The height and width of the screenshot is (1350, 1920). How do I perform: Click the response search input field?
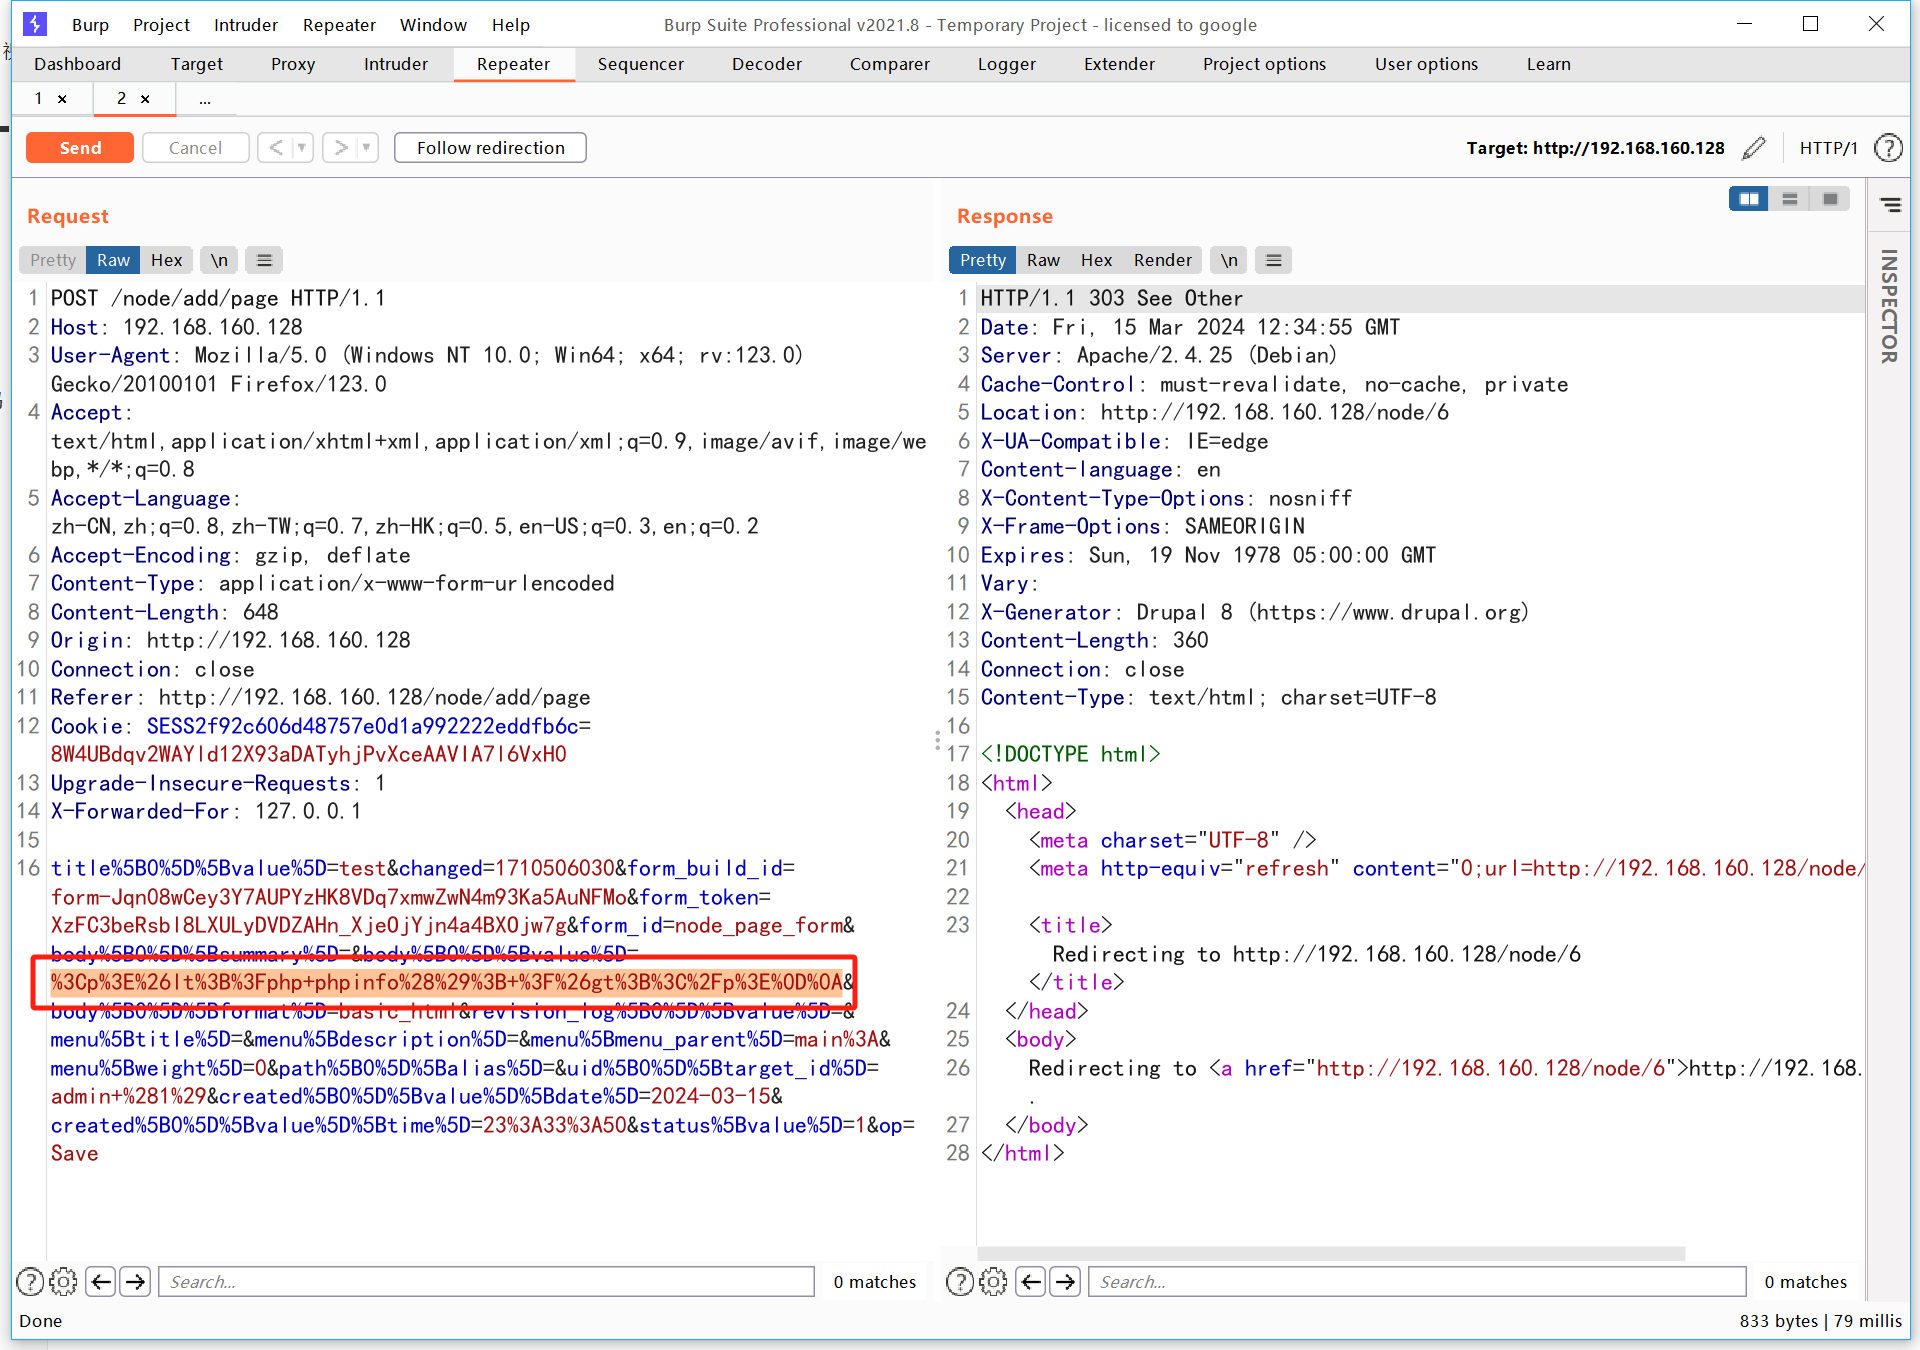coord(1417,1281)
